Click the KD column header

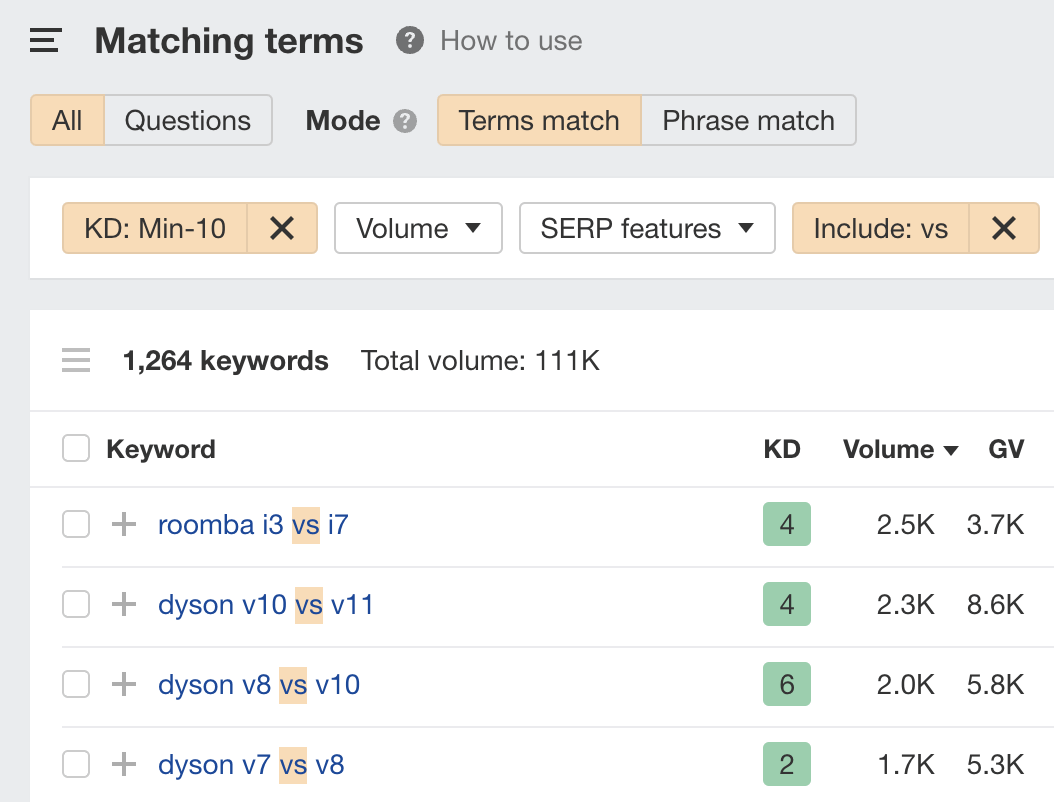coord(783,449)
